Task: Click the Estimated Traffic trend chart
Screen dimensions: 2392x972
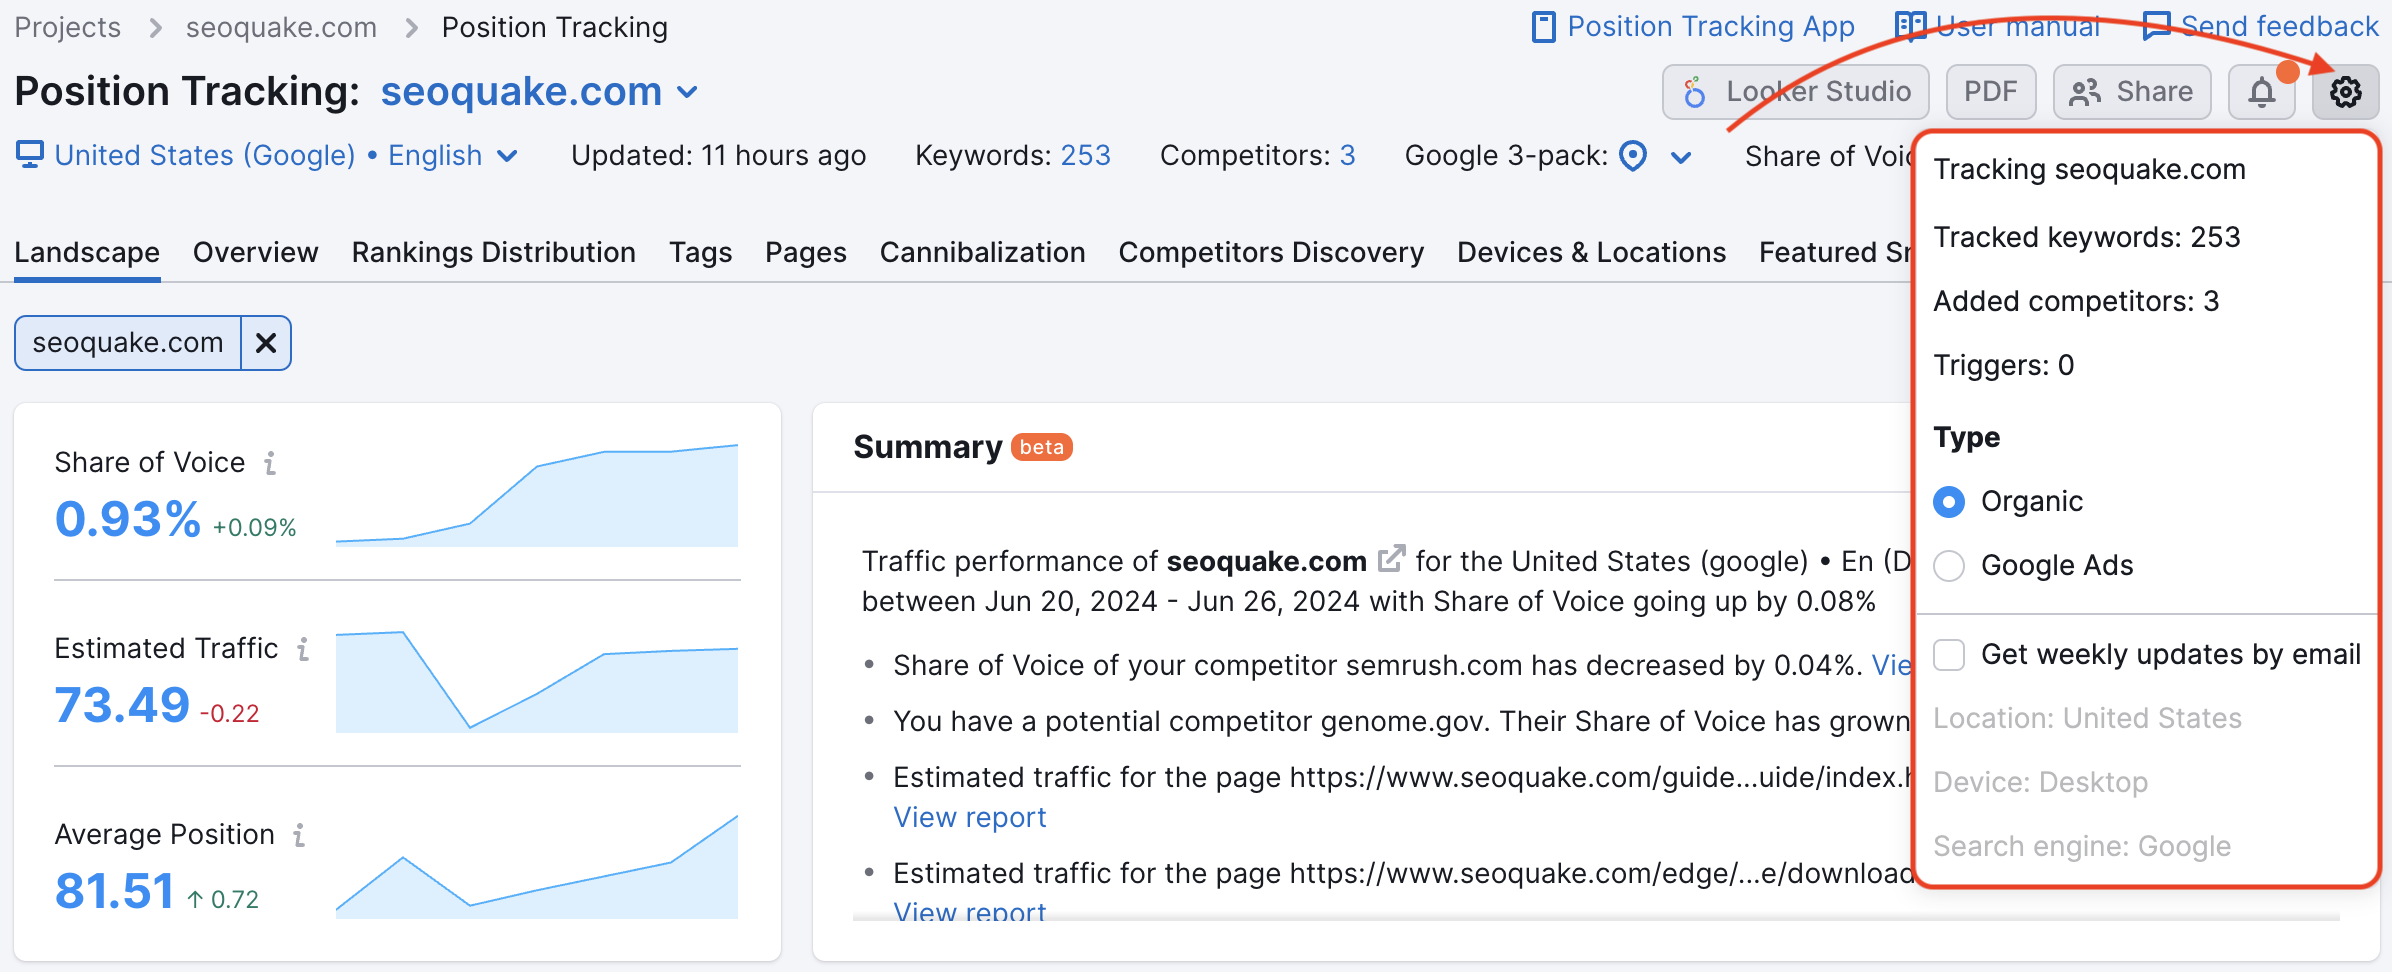Action: (537, 681)
